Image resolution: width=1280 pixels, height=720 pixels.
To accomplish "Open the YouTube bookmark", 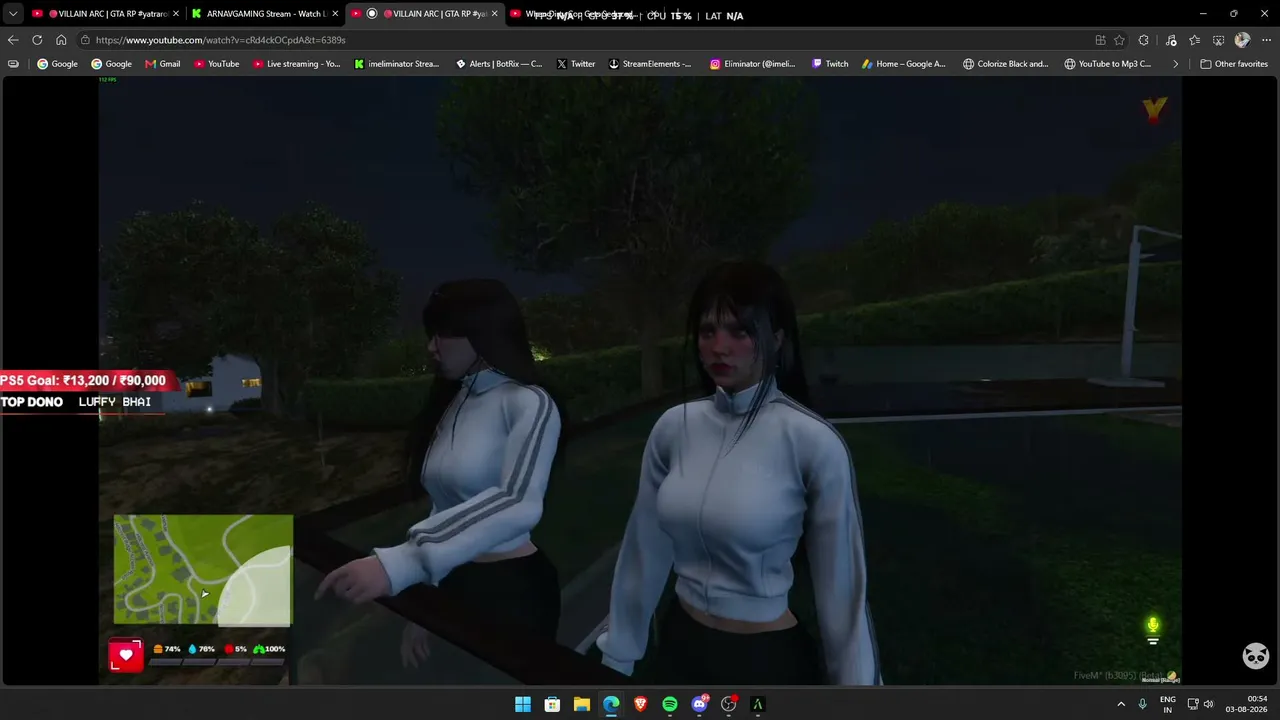I will click(217, 64).
